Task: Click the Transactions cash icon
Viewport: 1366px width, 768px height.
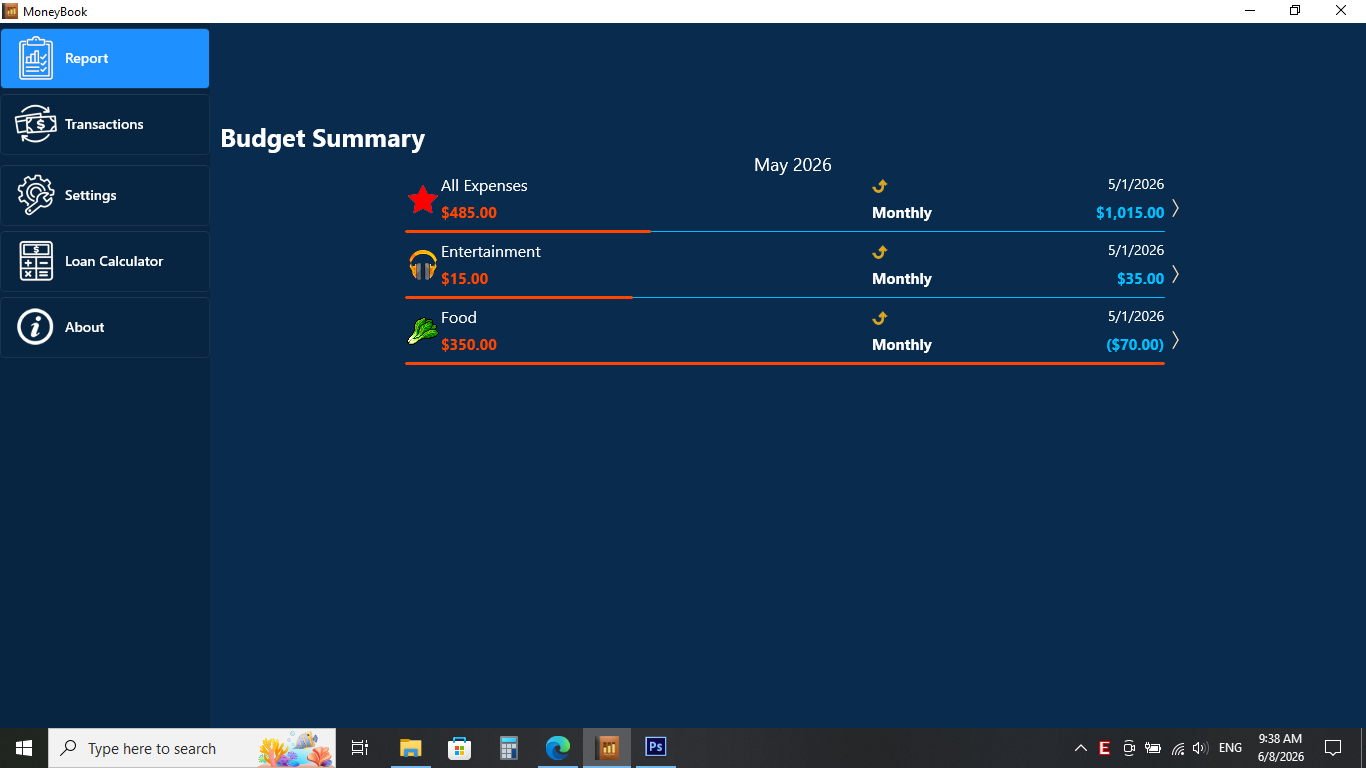Action: click(36, 124)
